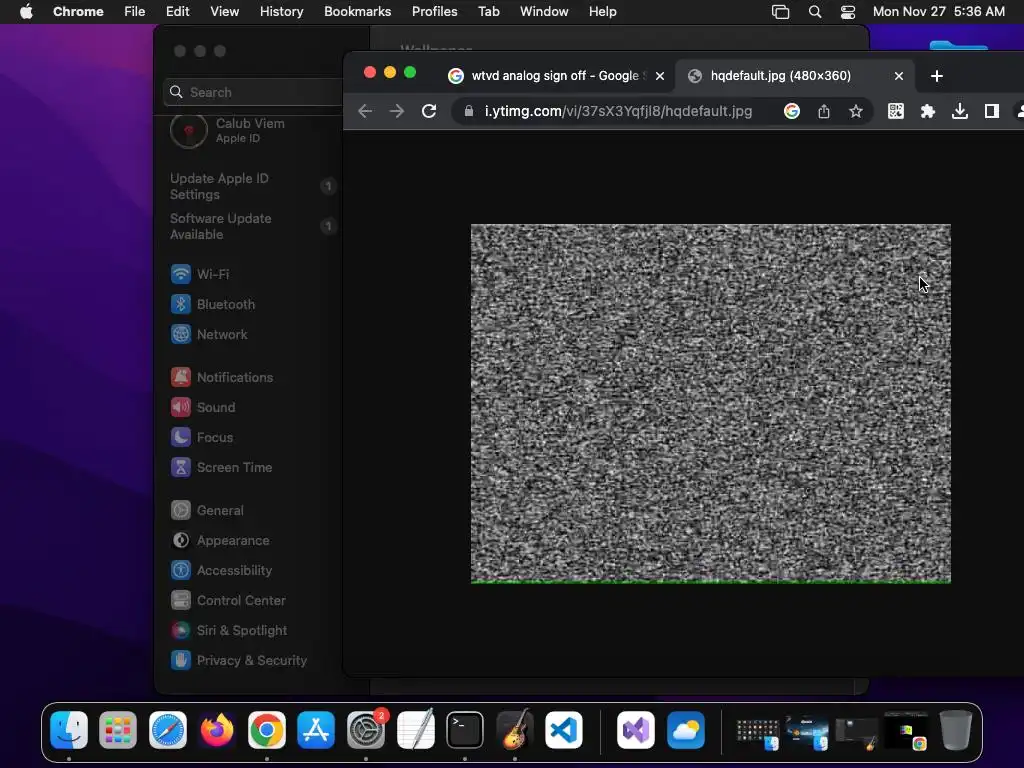Launch GarageBand from the Dock

coord(515,730)
